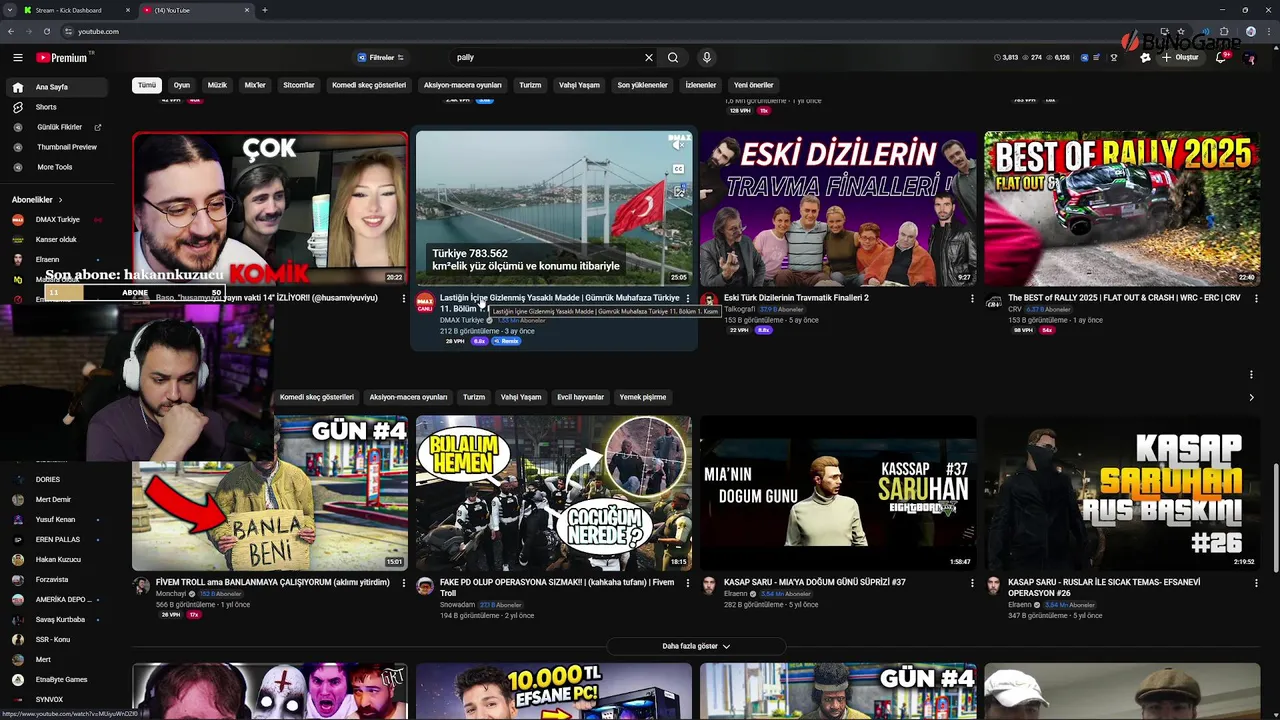Click the YouTube Premium logo
The image size is (1280, 720).
pos(63,58)
